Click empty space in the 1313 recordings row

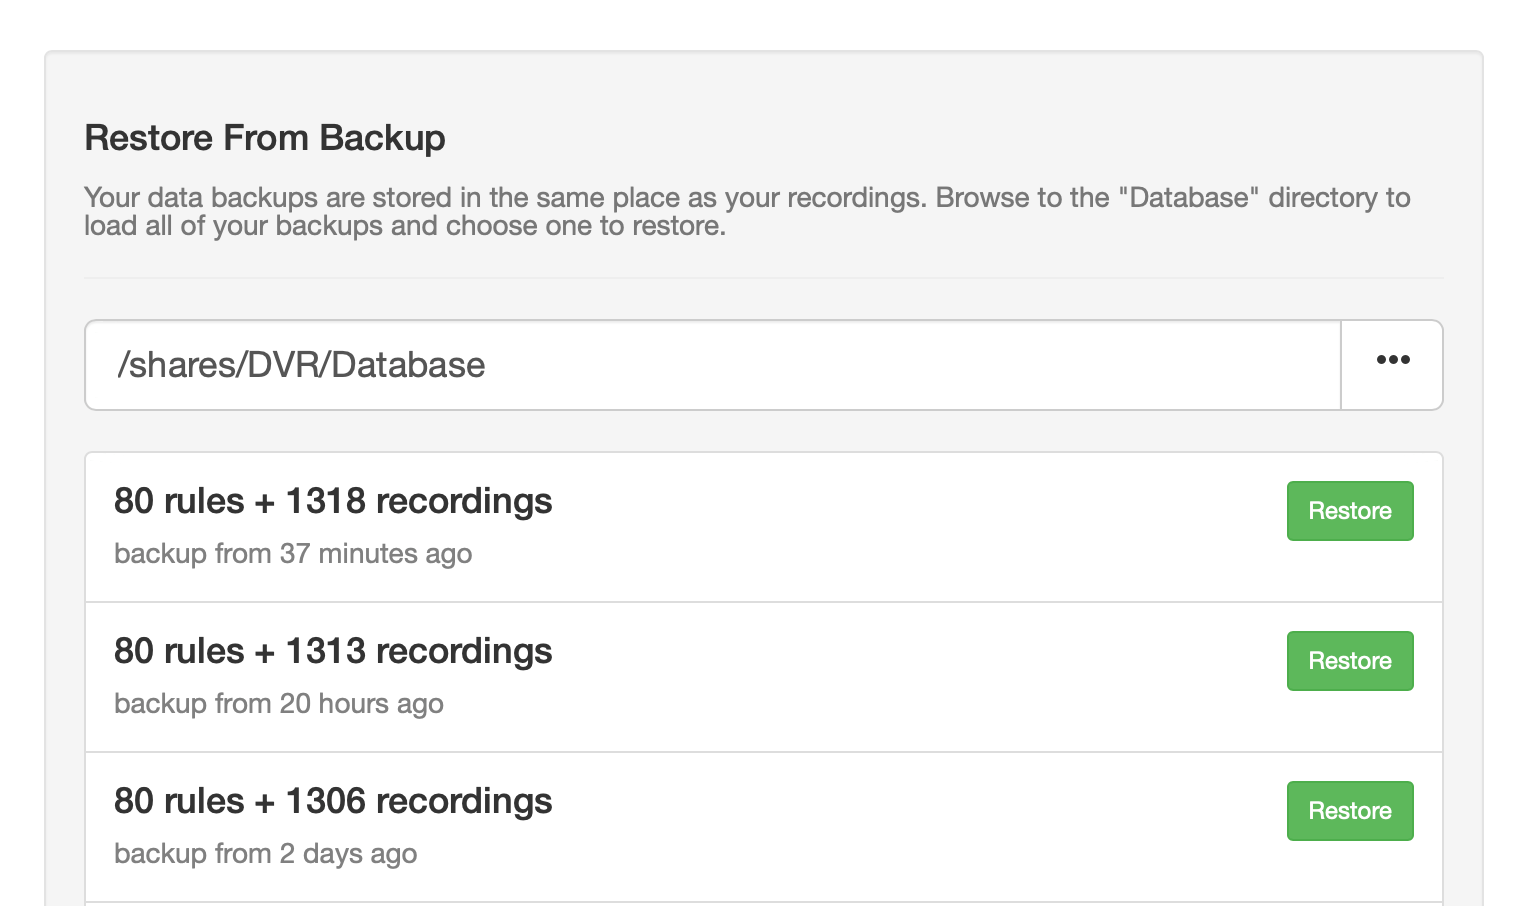(900, 677)
